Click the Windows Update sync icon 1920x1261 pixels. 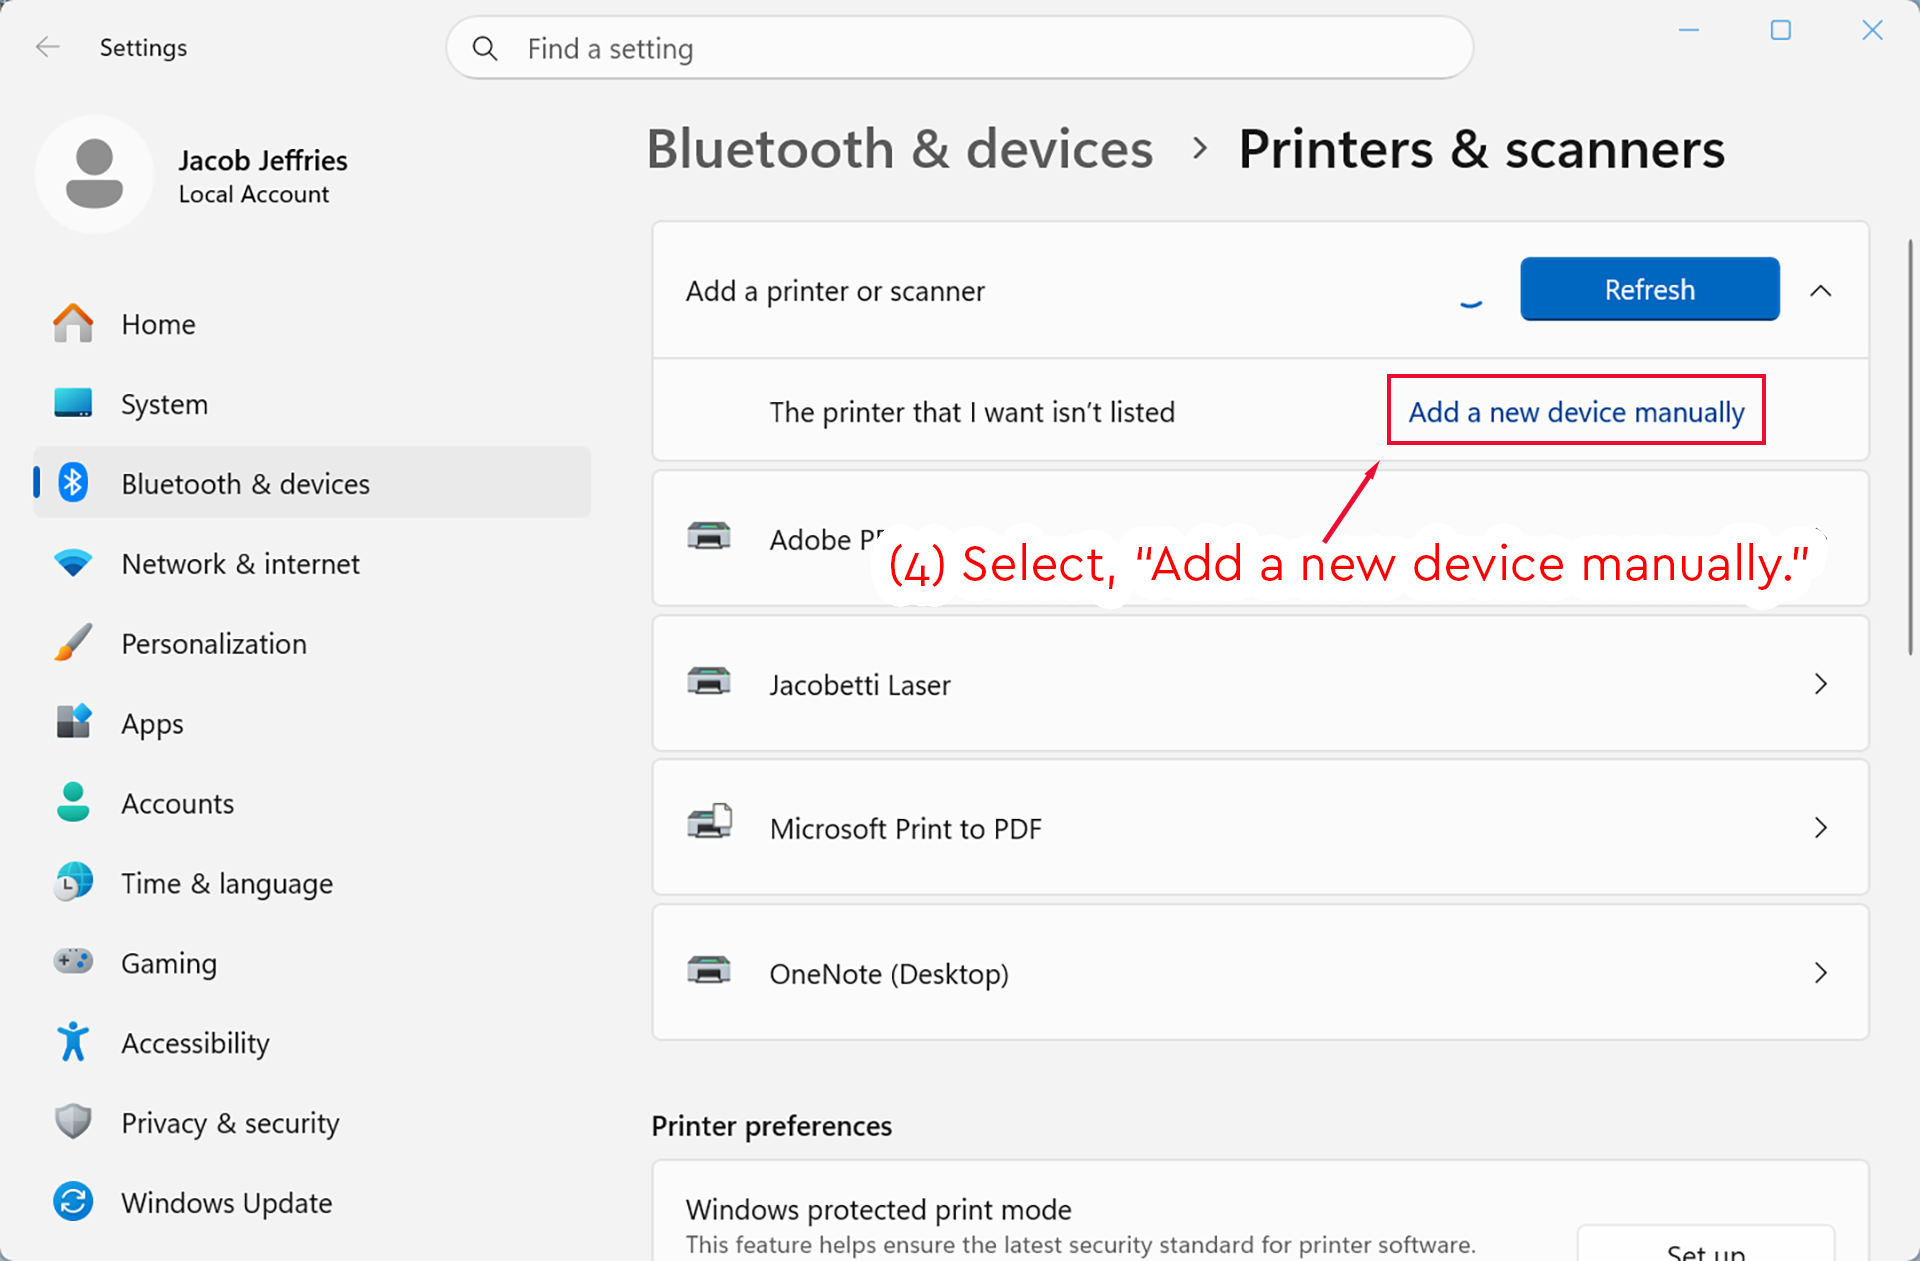(x=73, y=1202)
